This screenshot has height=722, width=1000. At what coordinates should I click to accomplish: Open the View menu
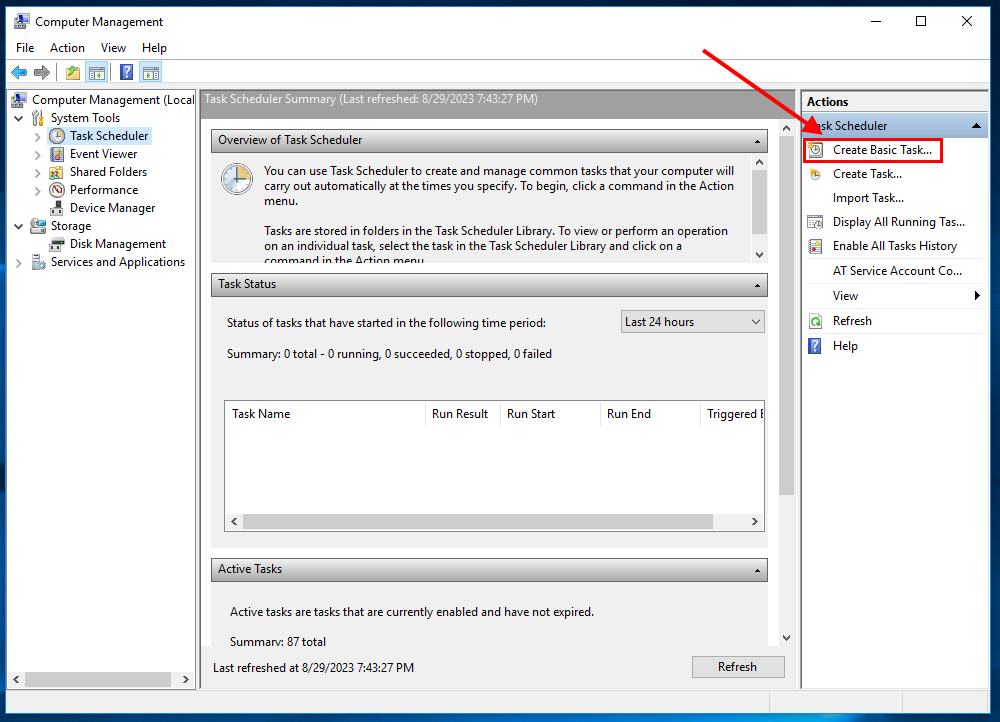[x=113, y=47]
